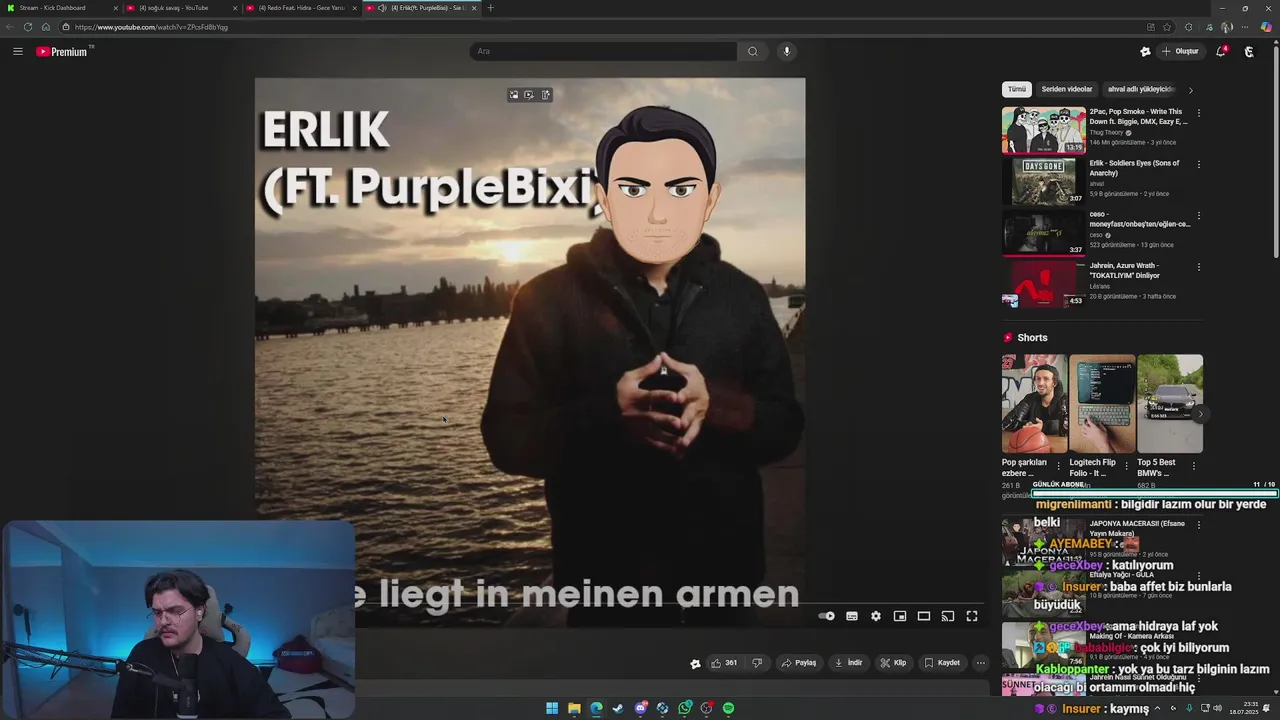The height and width of the screenshot is (720, 1280).
Task: Submit search with the magnifier button
Action: point(752,51)
